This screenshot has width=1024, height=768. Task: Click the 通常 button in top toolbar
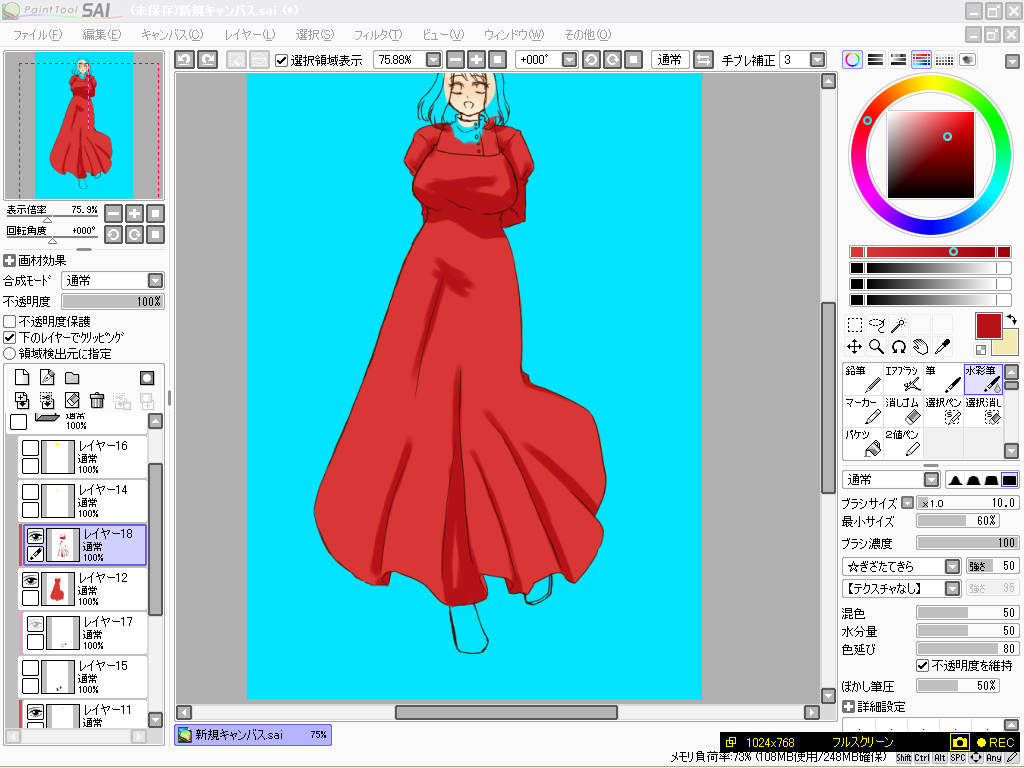[669, 60]
